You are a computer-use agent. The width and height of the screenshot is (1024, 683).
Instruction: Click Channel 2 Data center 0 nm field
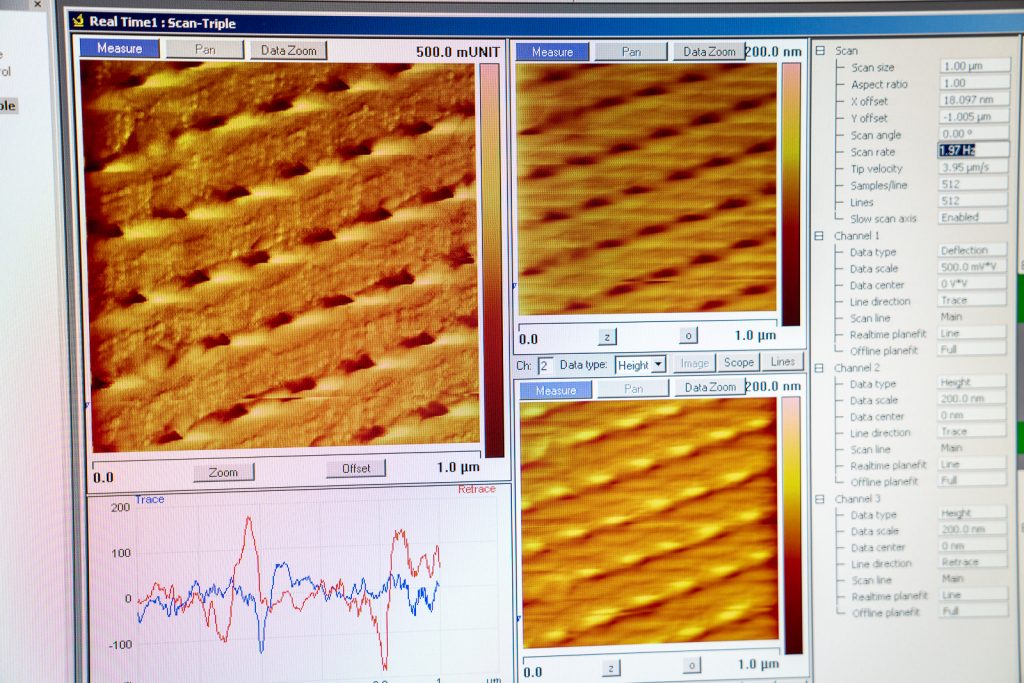point(972,415)
